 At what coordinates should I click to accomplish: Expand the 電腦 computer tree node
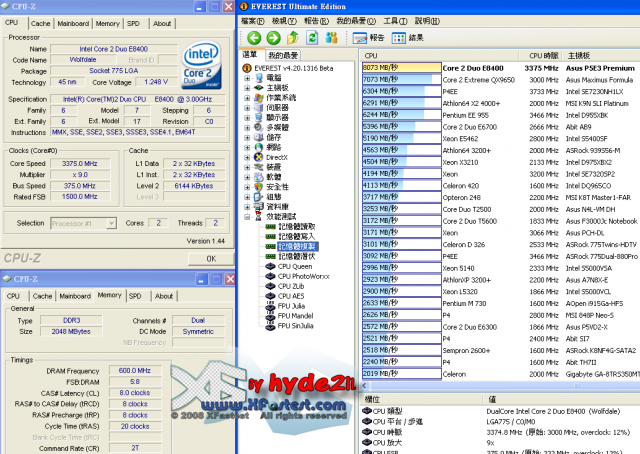(x=247, y=78)
